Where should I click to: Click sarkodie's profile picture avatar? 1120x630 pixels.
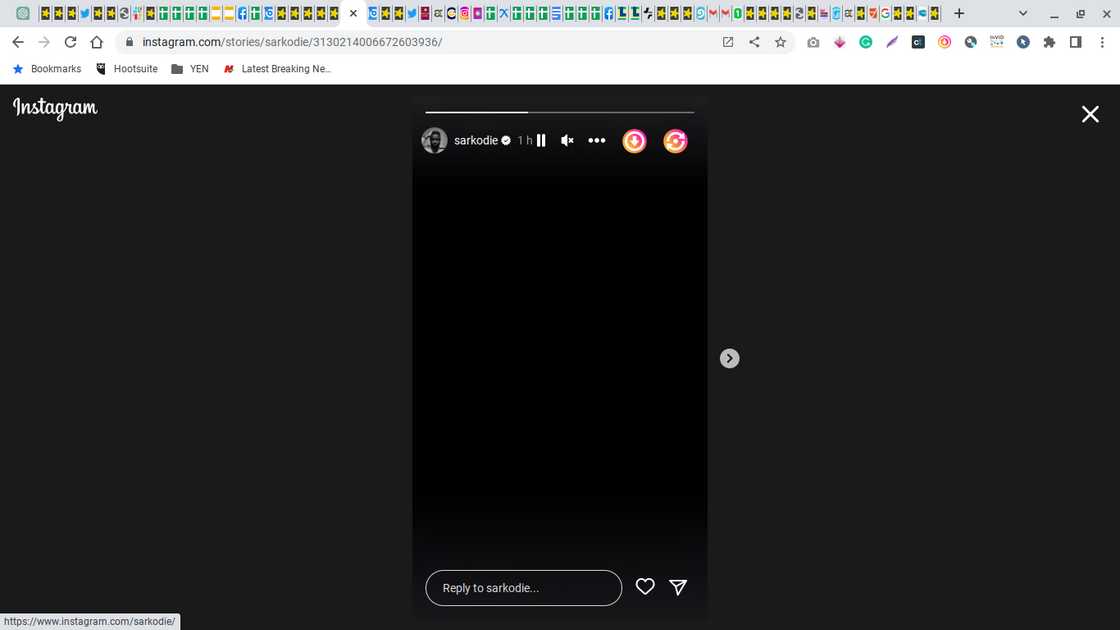[434, 141]
